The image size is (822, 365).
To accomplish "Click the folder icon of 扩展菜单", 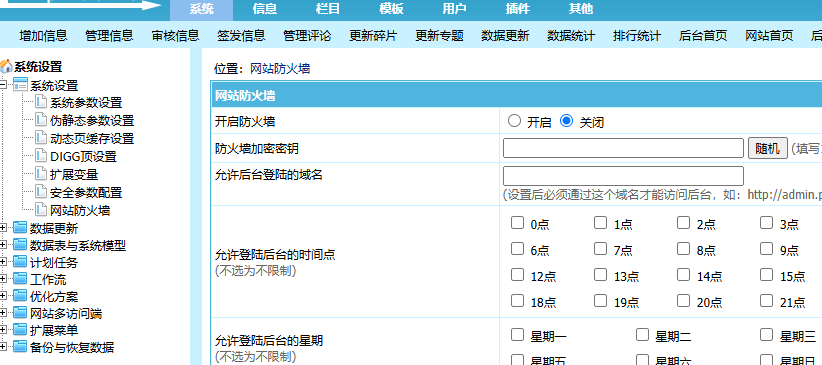I will (20, 330).
